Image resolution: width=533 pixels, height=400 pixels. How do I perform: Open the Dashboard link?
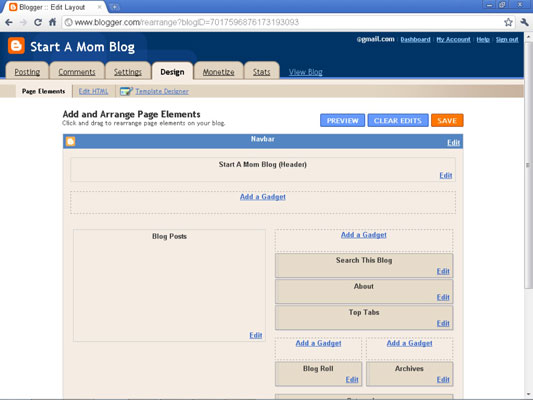(415, 39)
